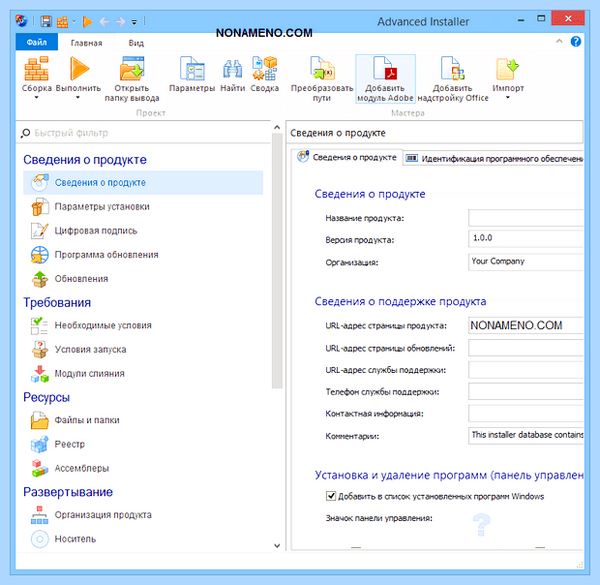This screenshot has height=585, width=600.
Task: Click the Сборка build icon
Action: (x=36, y=69)
